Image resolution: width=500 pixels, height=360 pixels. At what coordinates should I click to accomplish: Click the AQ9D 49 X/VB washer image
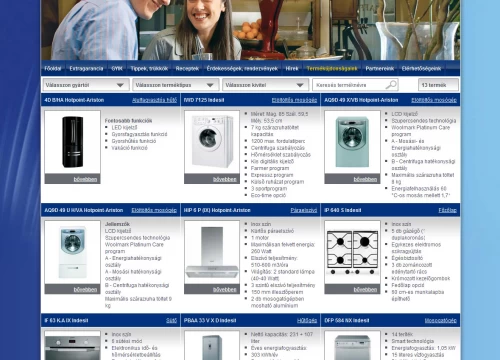352,142
